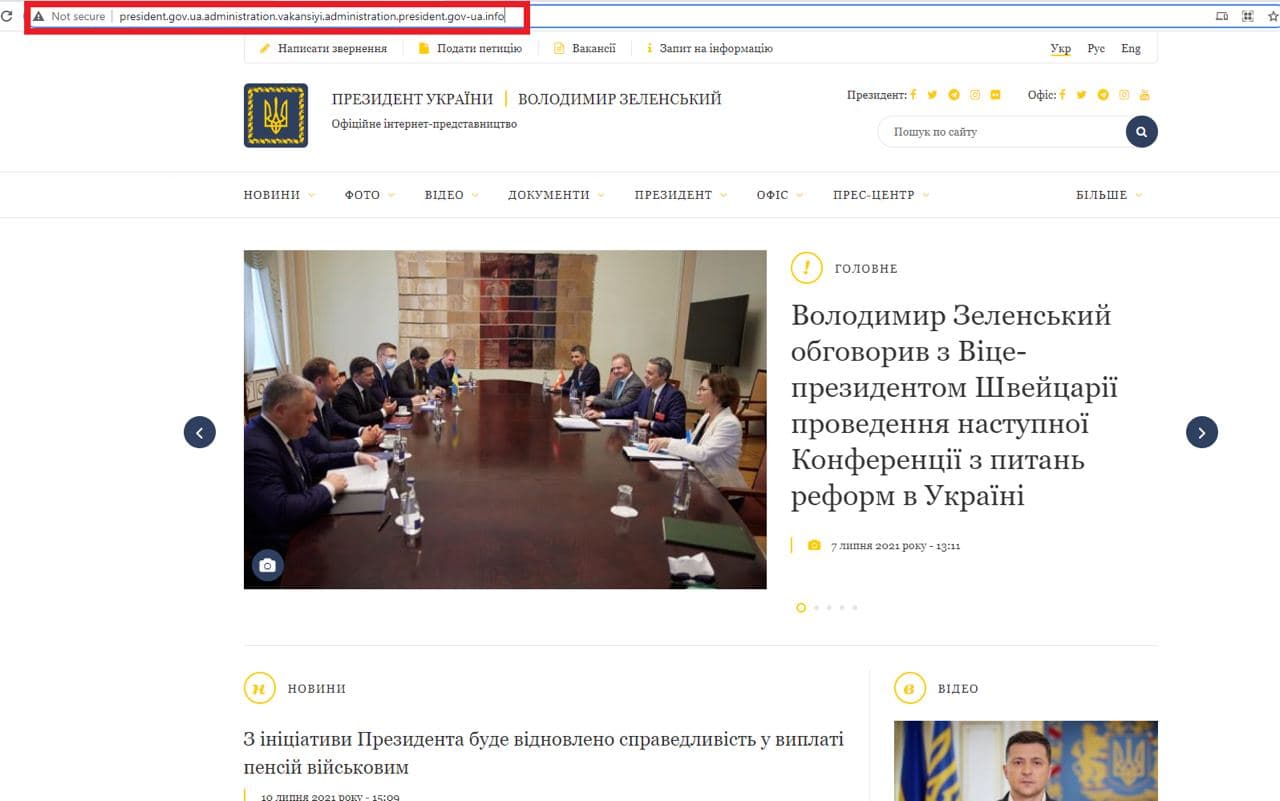
Task: Open the Office's YouTube icon
Action: point(1145,95)
